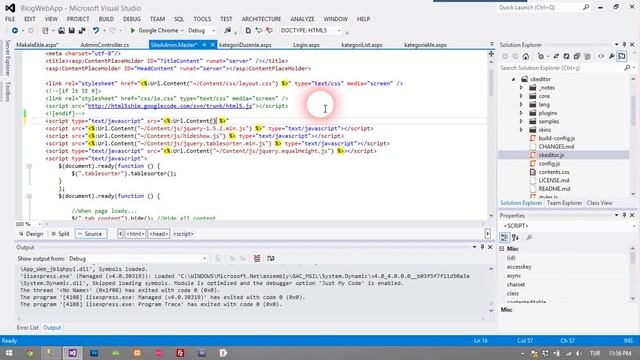Open the BUILD menu

pyautogui.click(x=106, y=19)
